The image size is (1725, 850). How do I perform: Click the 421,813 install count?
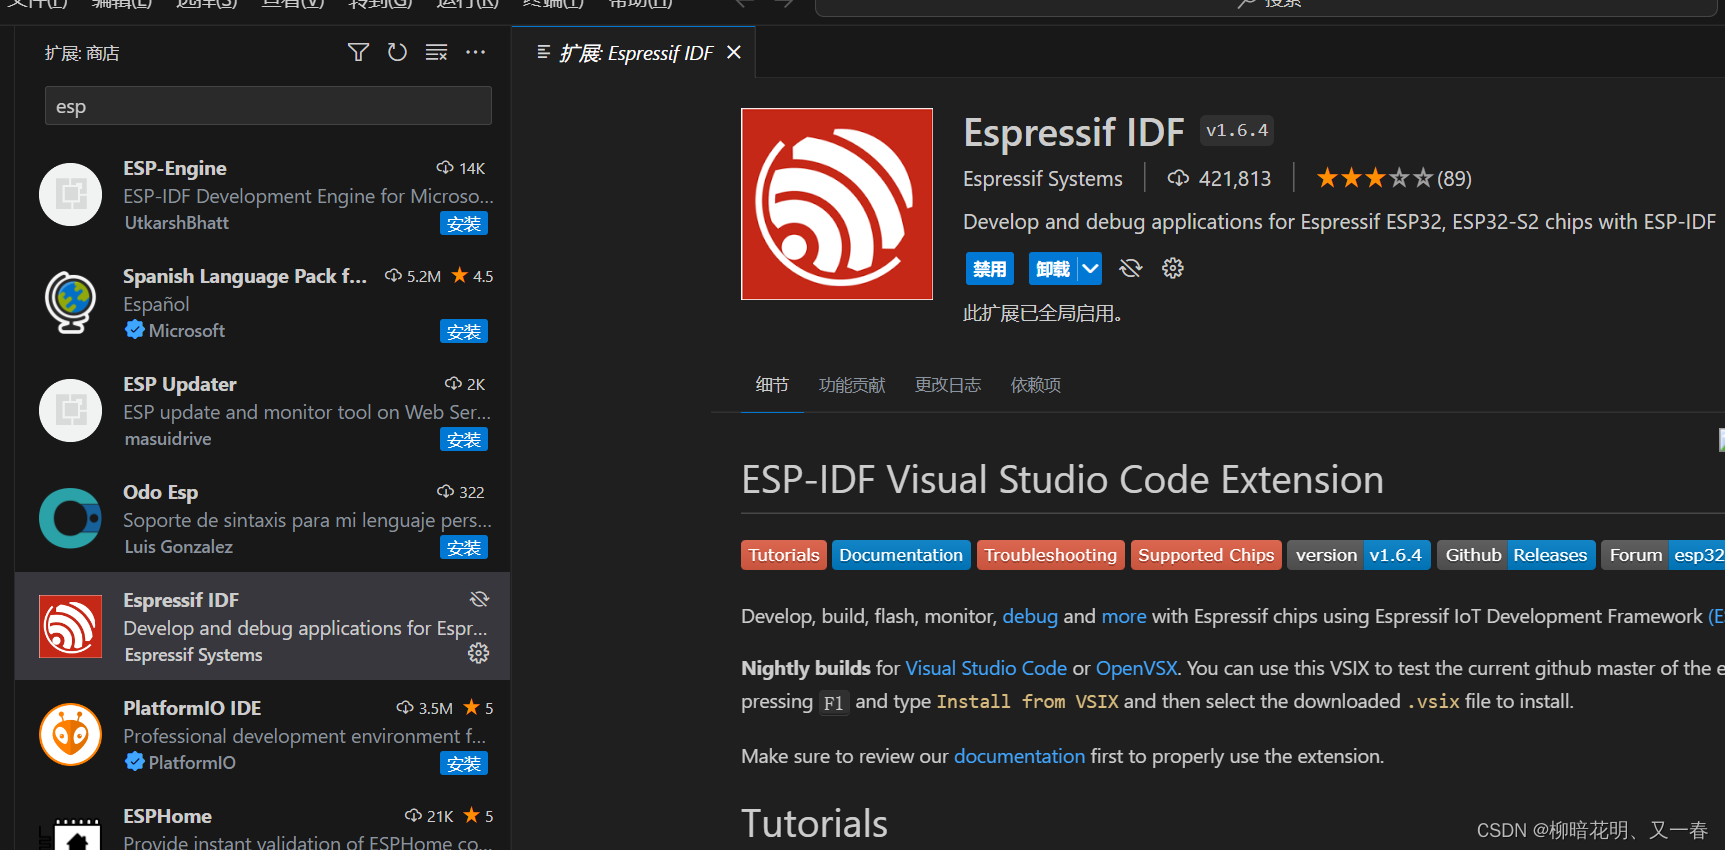1235,178
